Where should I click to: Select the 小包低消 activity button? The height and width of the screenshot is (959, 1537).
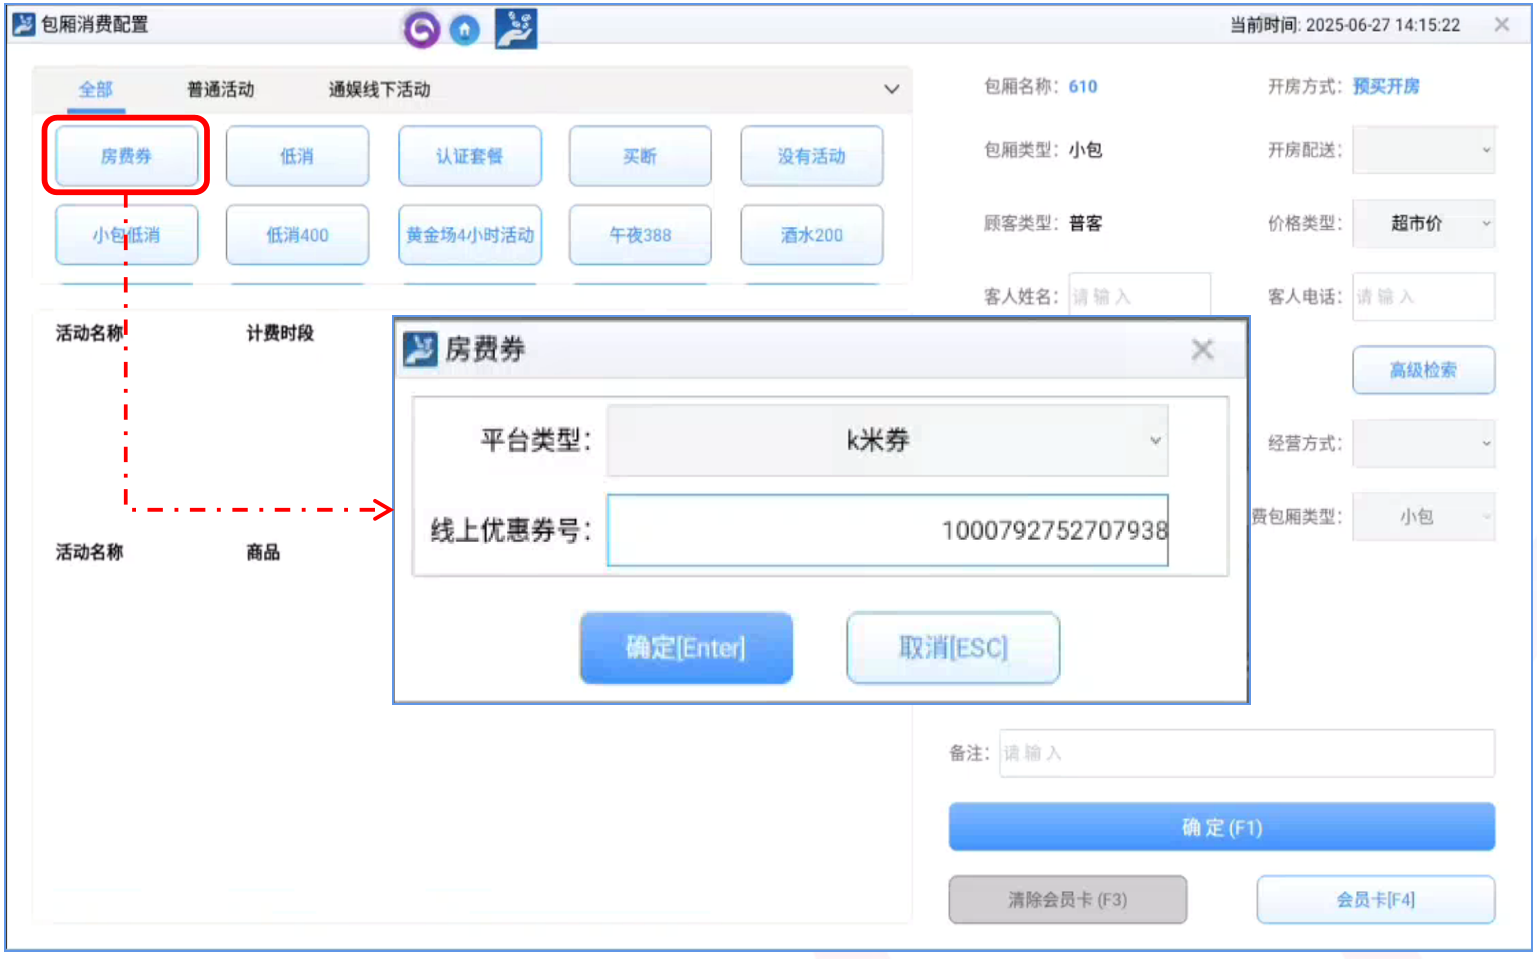pos(126,235)
